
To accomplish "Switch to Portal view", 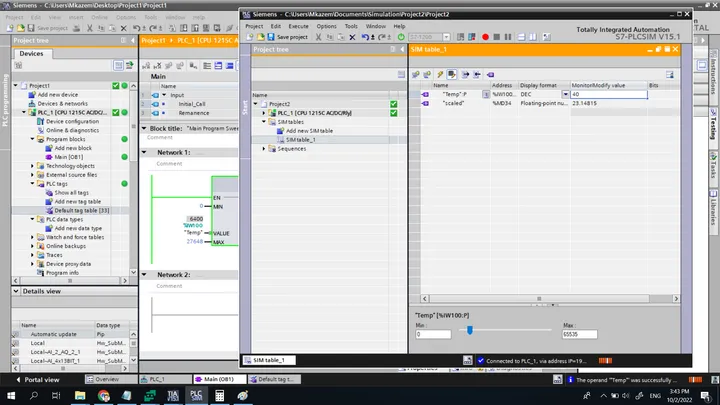I will pos(38,380).
